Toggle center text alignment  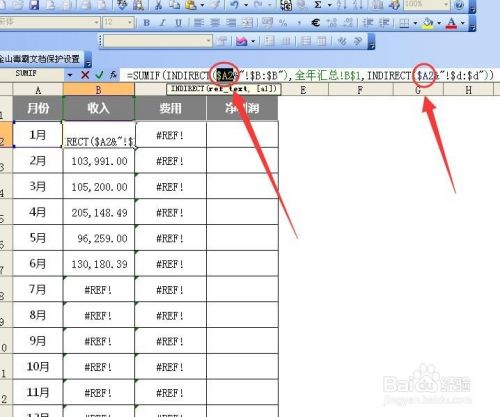point(215,23)
